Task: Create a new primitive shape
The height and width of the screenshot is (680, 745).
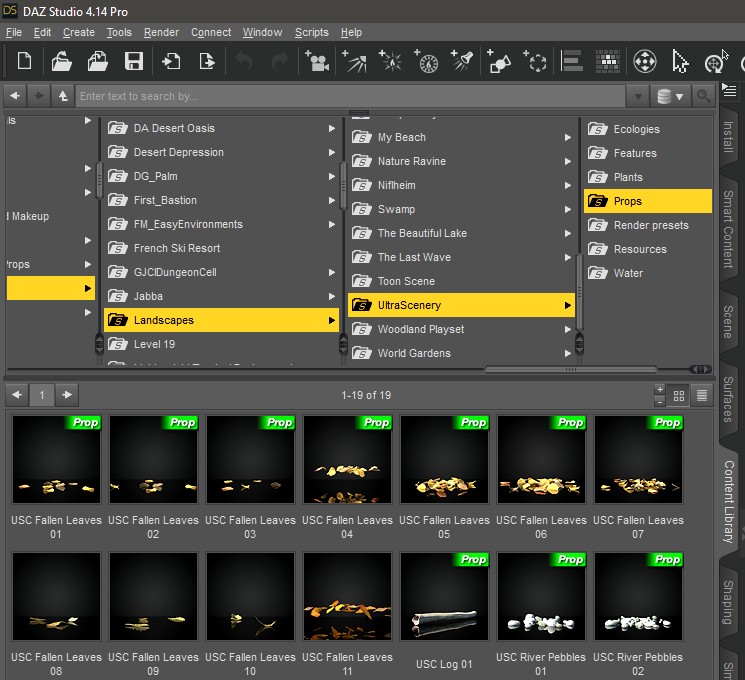Action: click(498, 61)
